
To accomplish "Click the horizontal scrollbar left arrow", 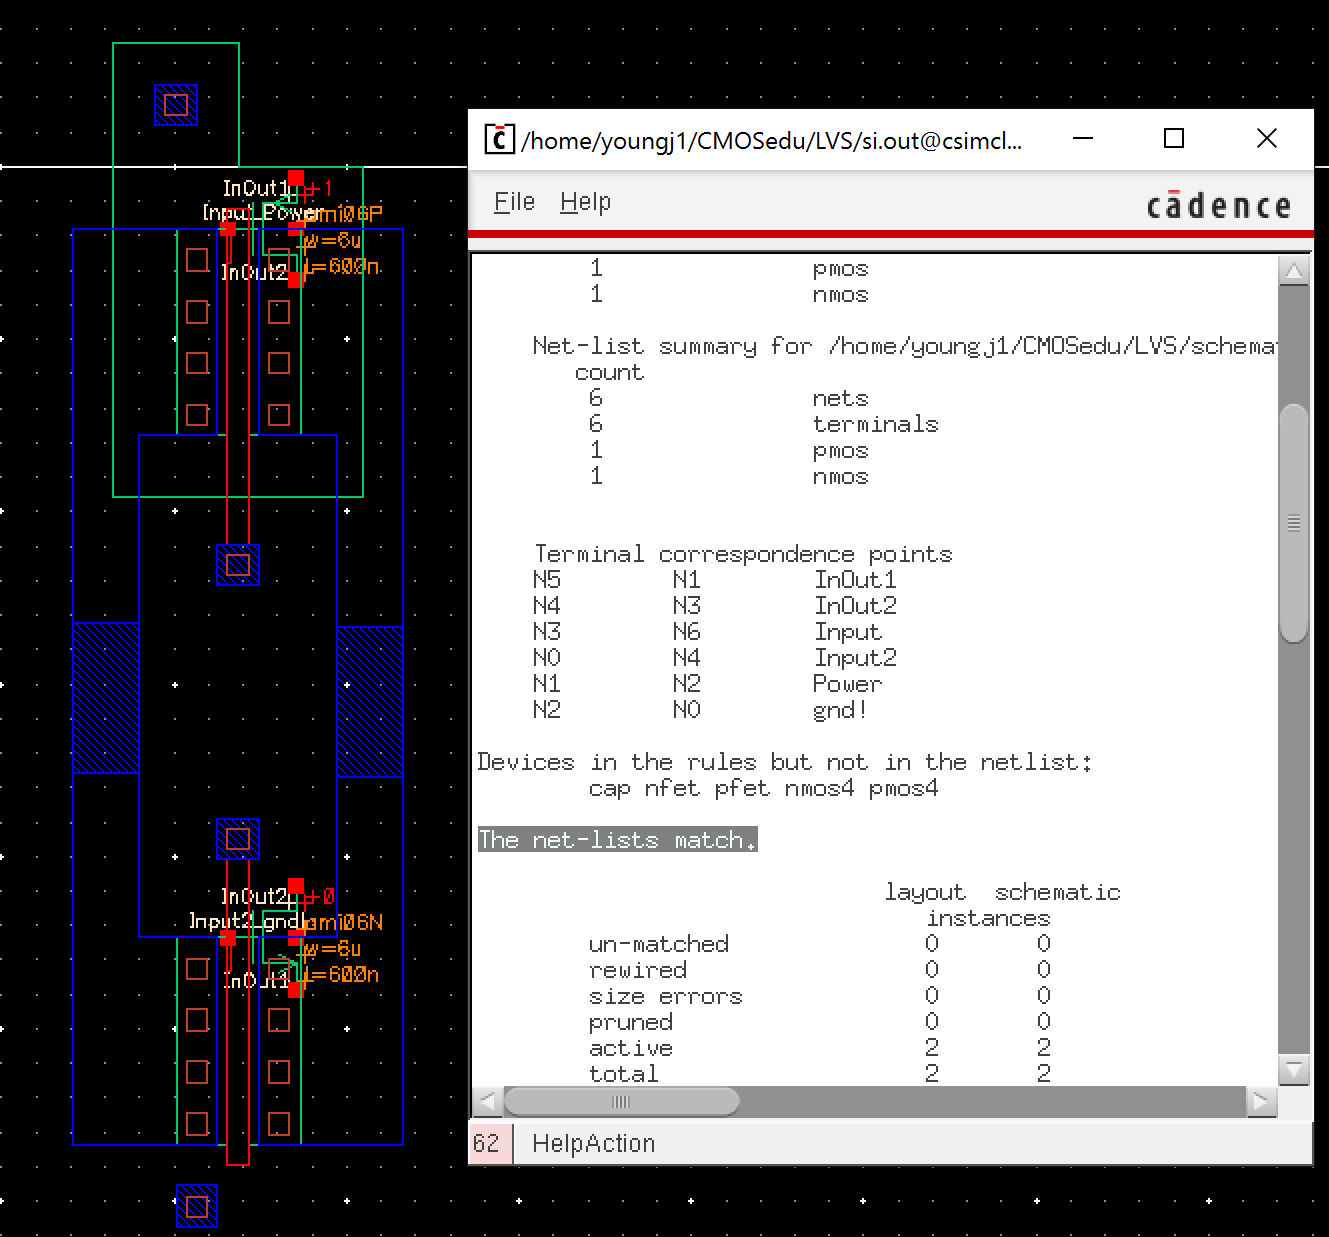I will [x=487, y=1102].
